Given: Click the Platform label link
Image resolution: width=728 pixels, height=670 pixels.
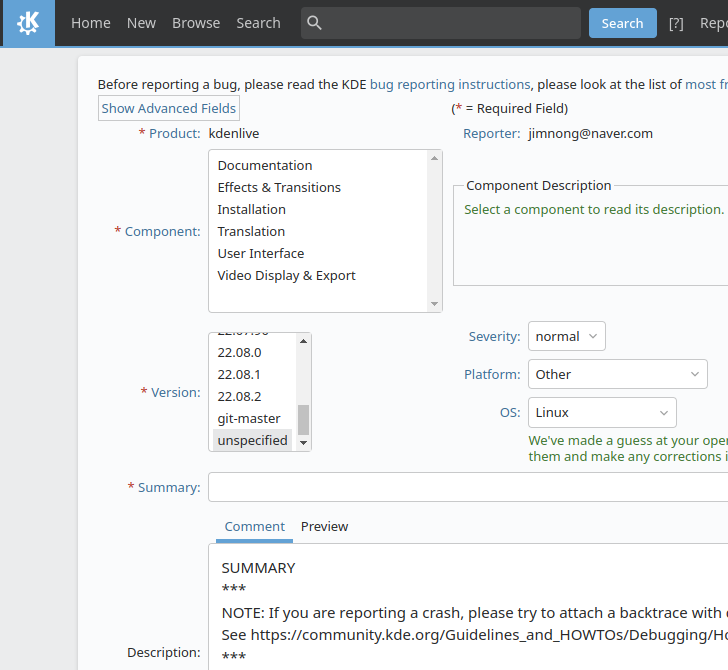Looking at the screenshot, I should pos(492,375).
